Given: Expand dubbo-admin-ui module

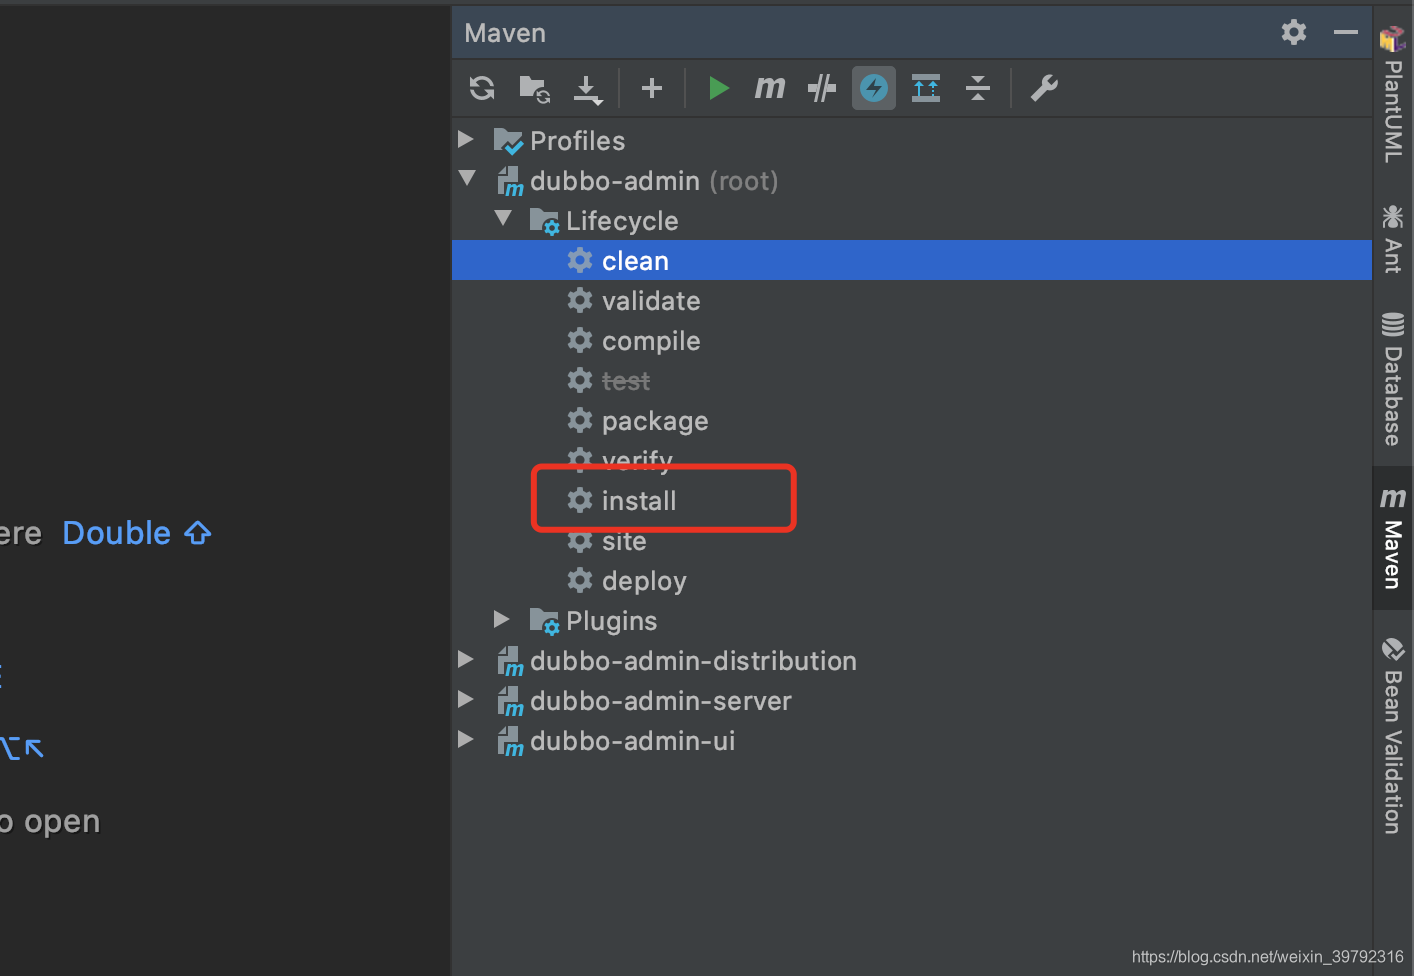Looking at the screenshot, I should point(466,739).
